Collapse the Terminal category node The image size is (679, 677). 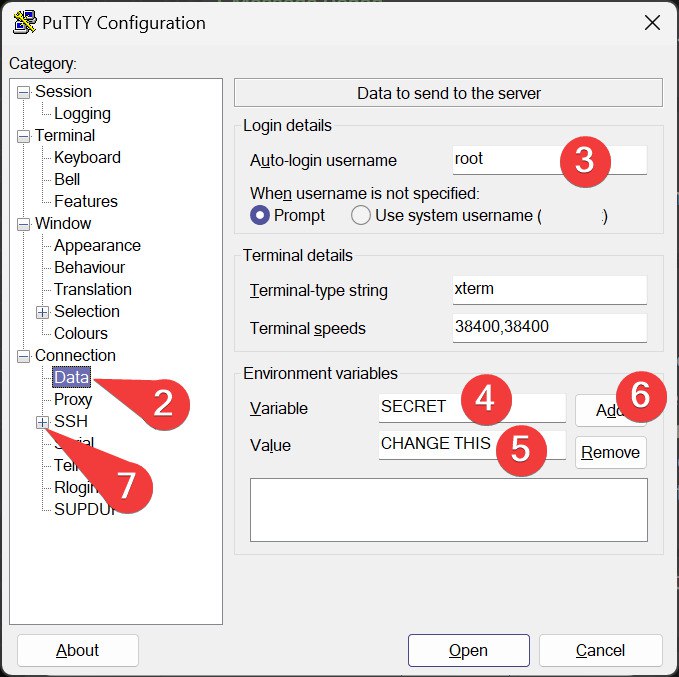click(x=23, y=136)
